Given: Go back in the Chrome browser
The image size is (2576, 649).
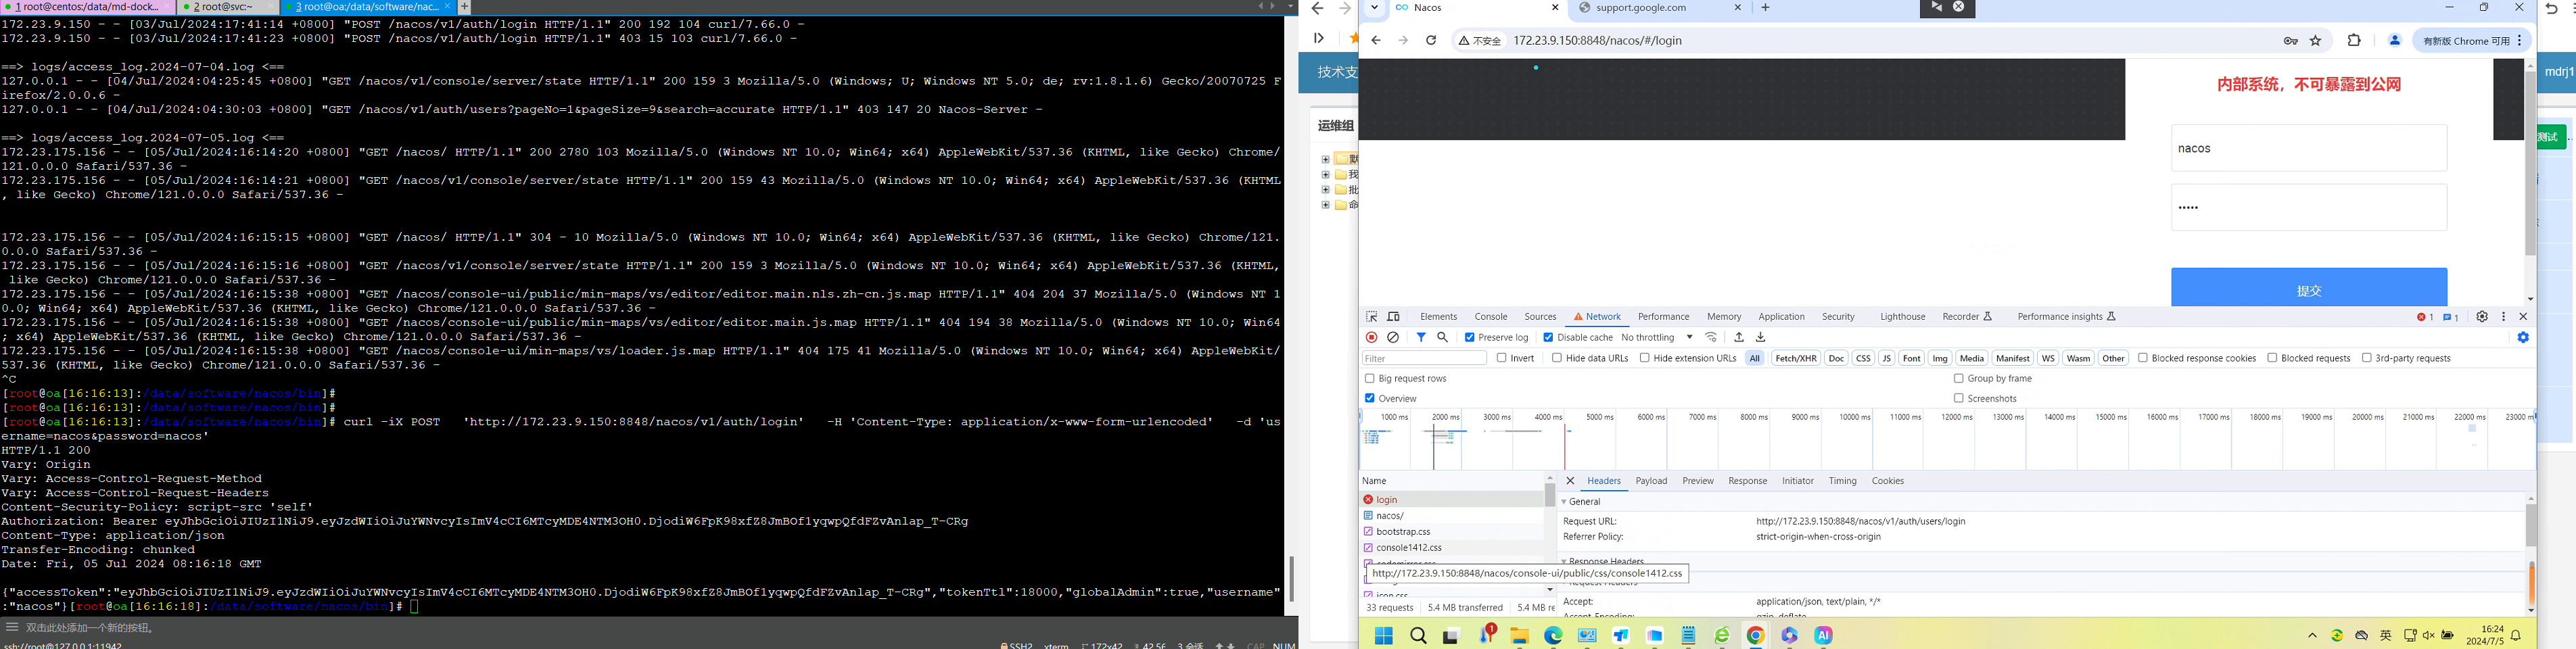Looking at the screenshot, I should 1376,41.
